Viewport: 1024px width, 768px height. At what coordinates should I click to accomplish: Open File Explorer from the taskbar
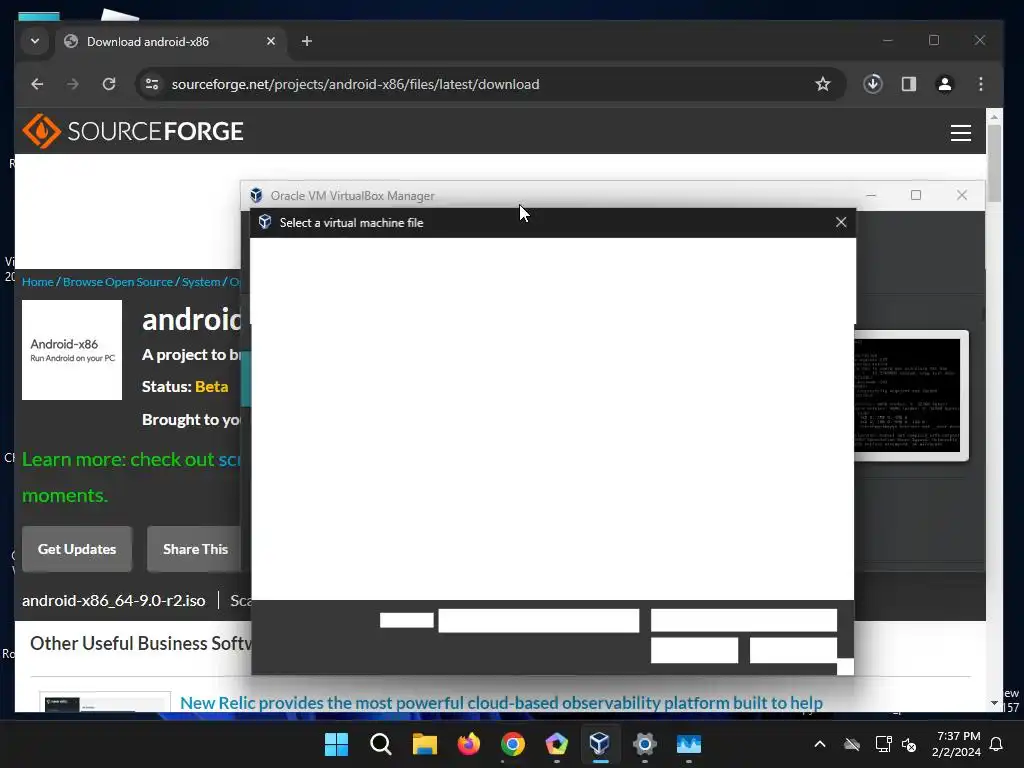[424, 744]
